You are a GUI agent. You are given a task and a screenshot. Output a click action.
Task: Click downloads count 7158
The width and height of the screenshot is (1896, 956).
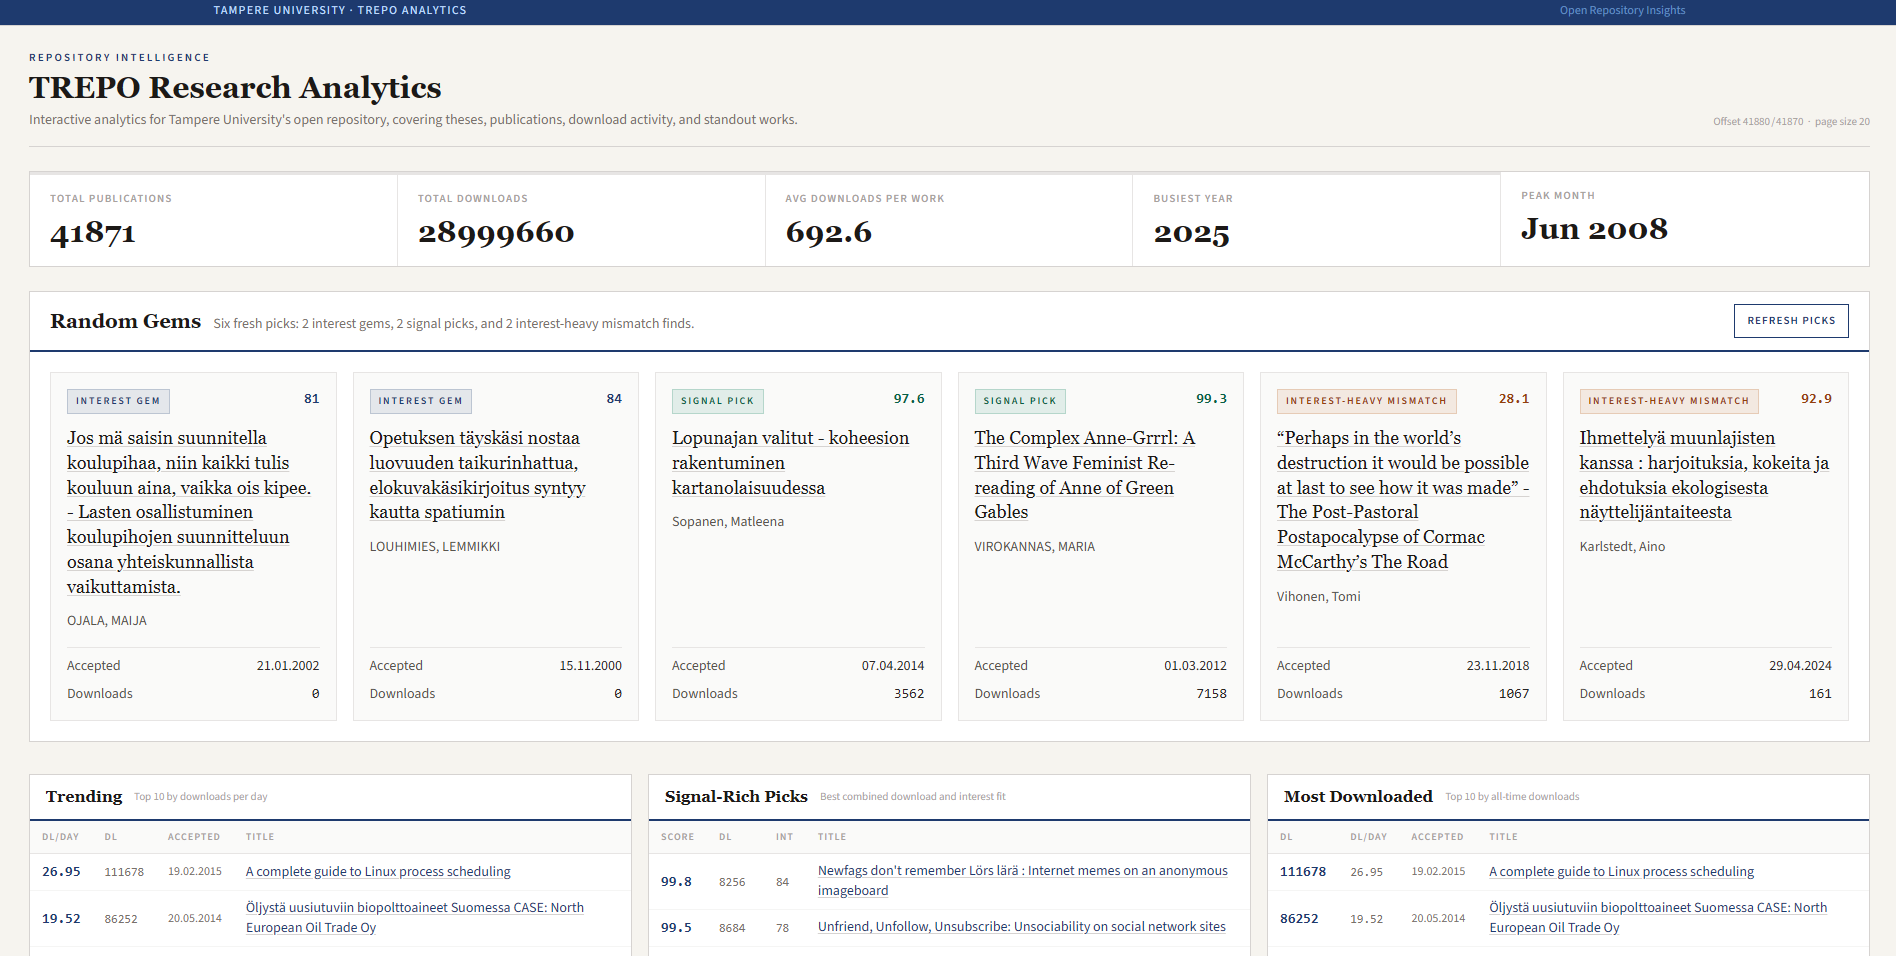(x=1211, y=694)
